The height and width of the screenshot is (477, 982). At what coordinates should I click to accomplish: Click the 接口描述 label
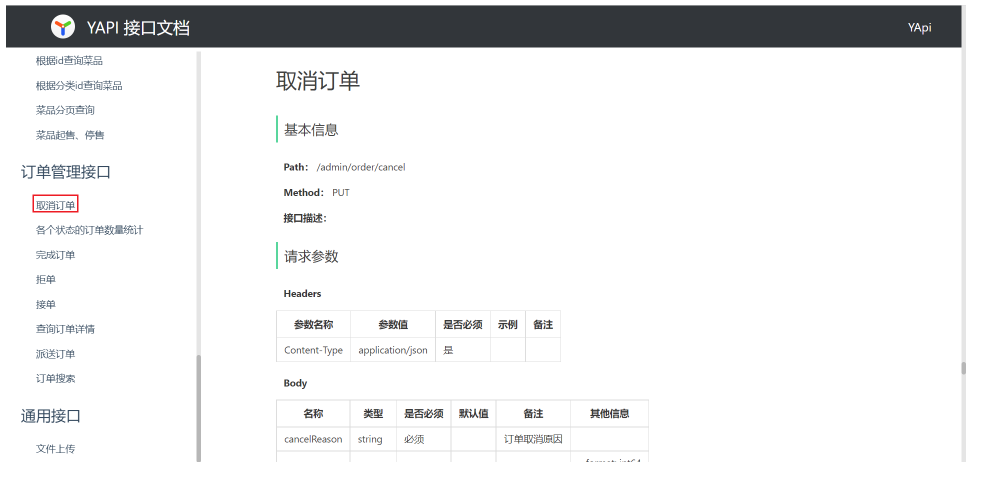point(305,218)
